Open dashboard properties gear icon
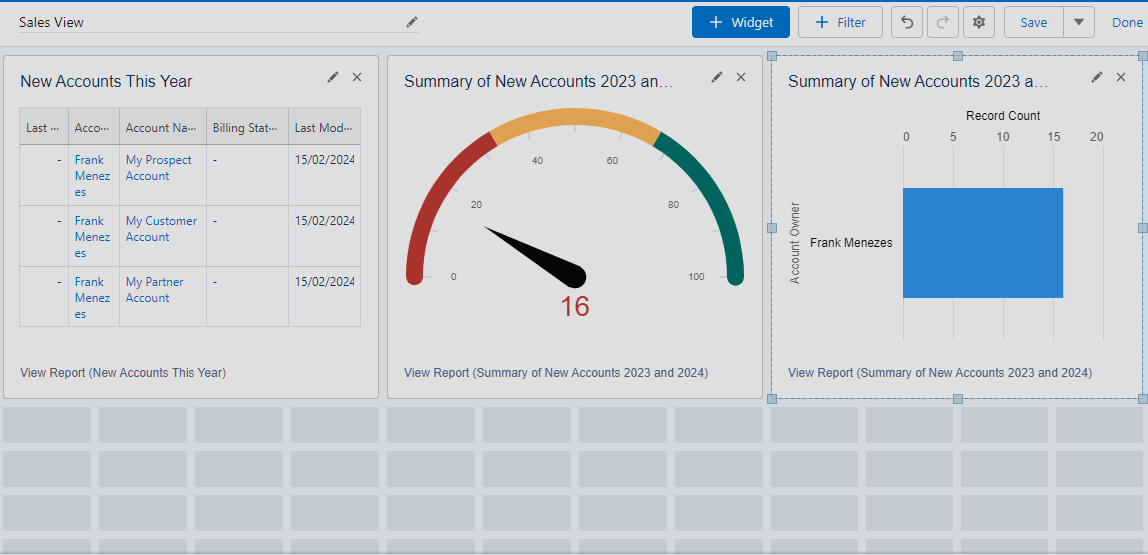This screenshot has width=1148, height=555. click(979, 22)
